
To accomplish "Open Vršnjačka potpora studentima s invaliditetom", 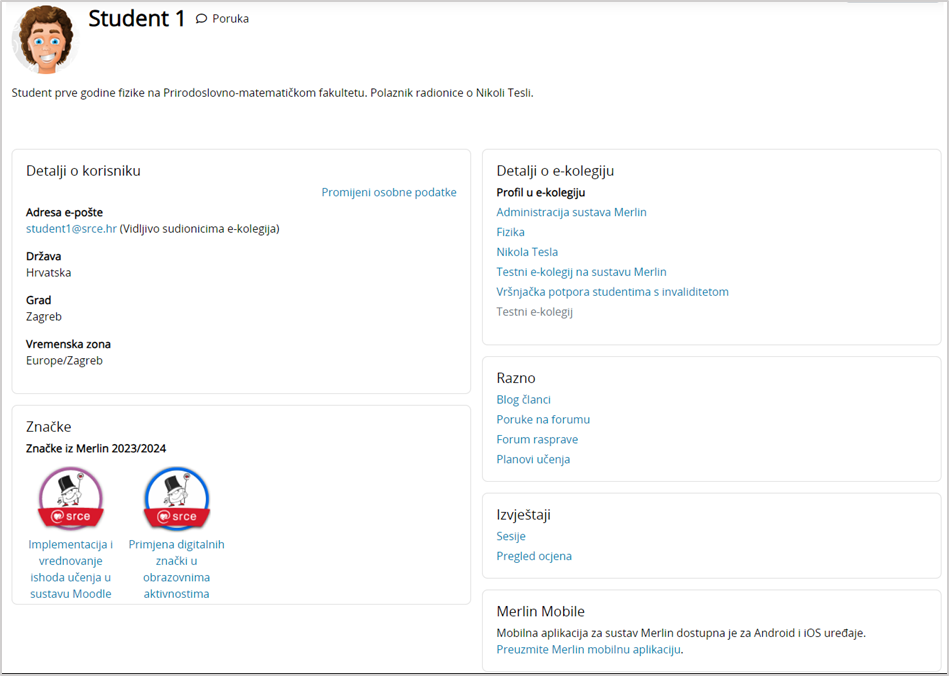I will 612,292.
